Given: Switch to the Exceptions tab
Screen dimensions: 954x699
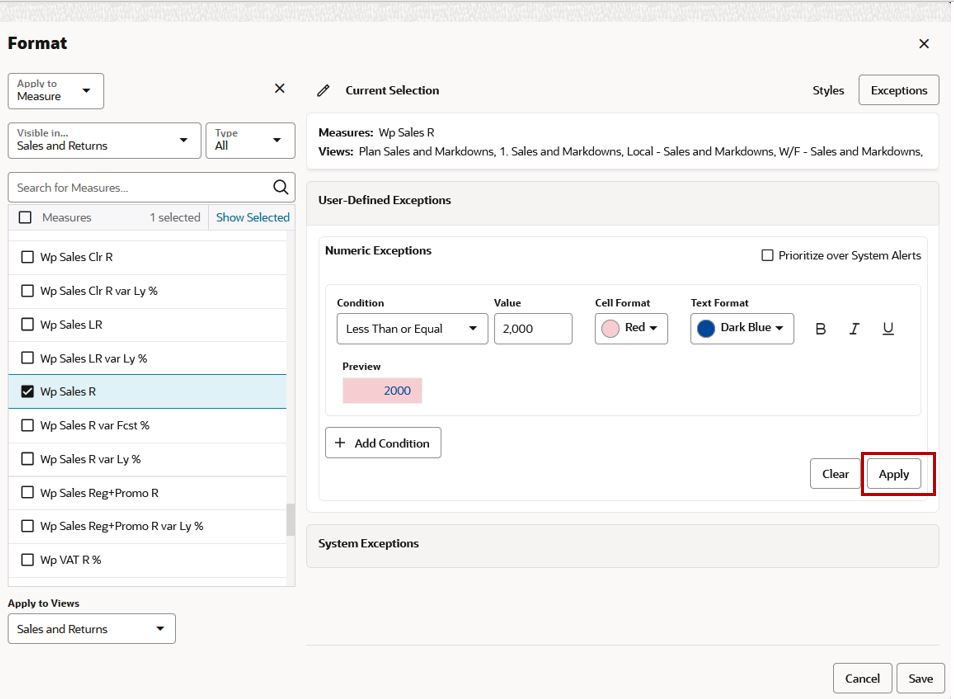Looking at the screenshot, I should [x=899, y=91].
